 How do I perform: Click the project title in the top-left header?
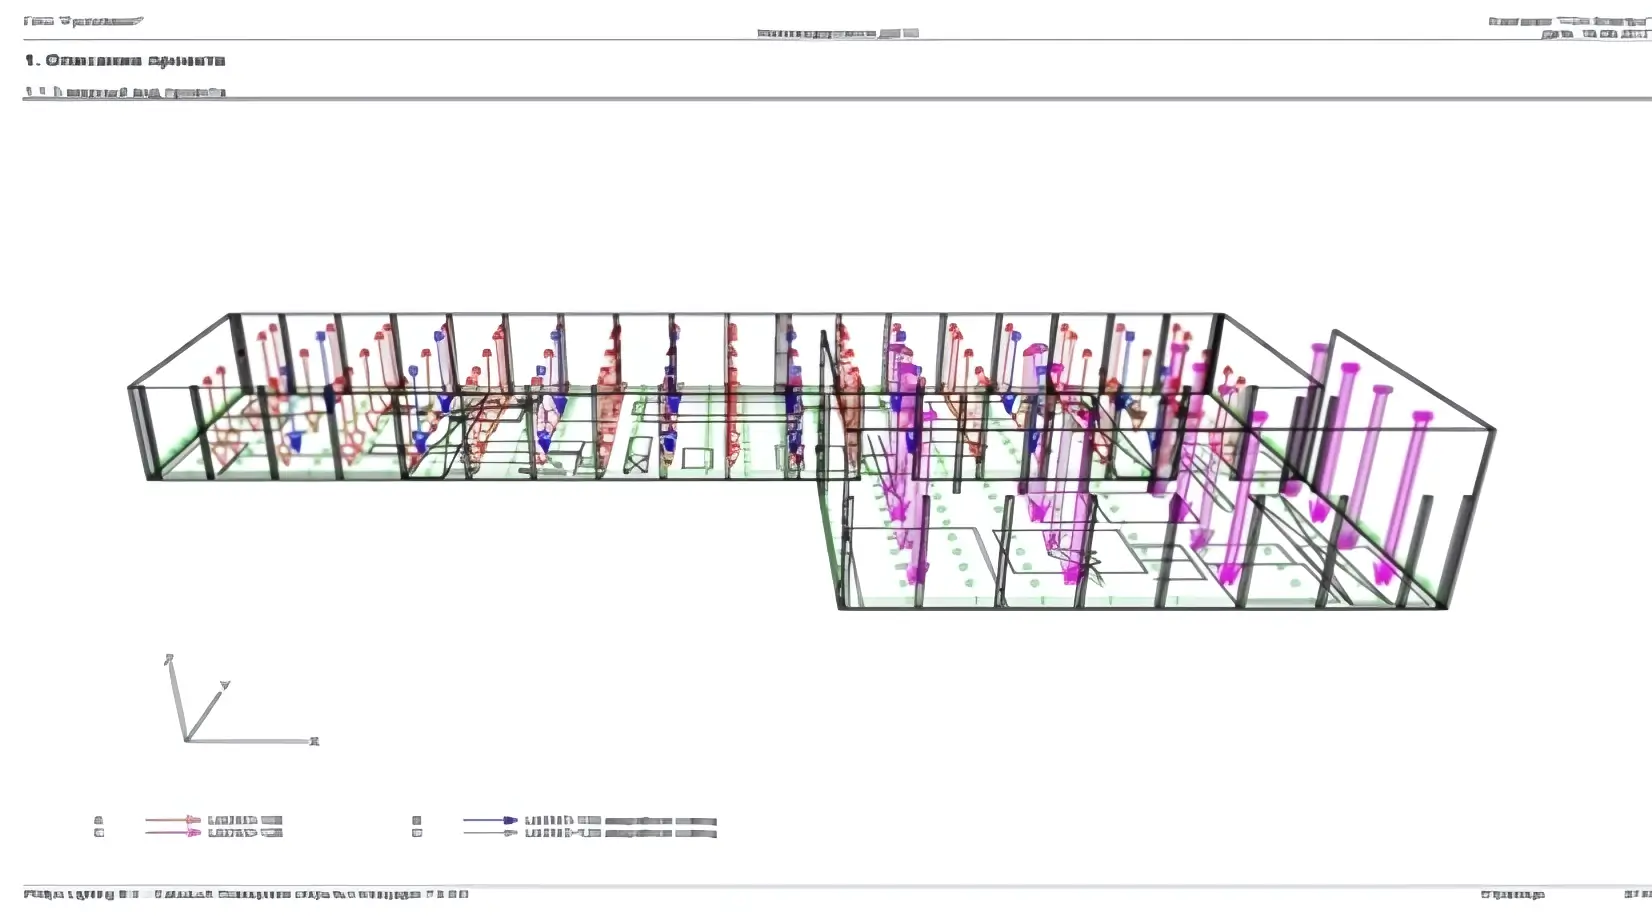tap(83, 21)
